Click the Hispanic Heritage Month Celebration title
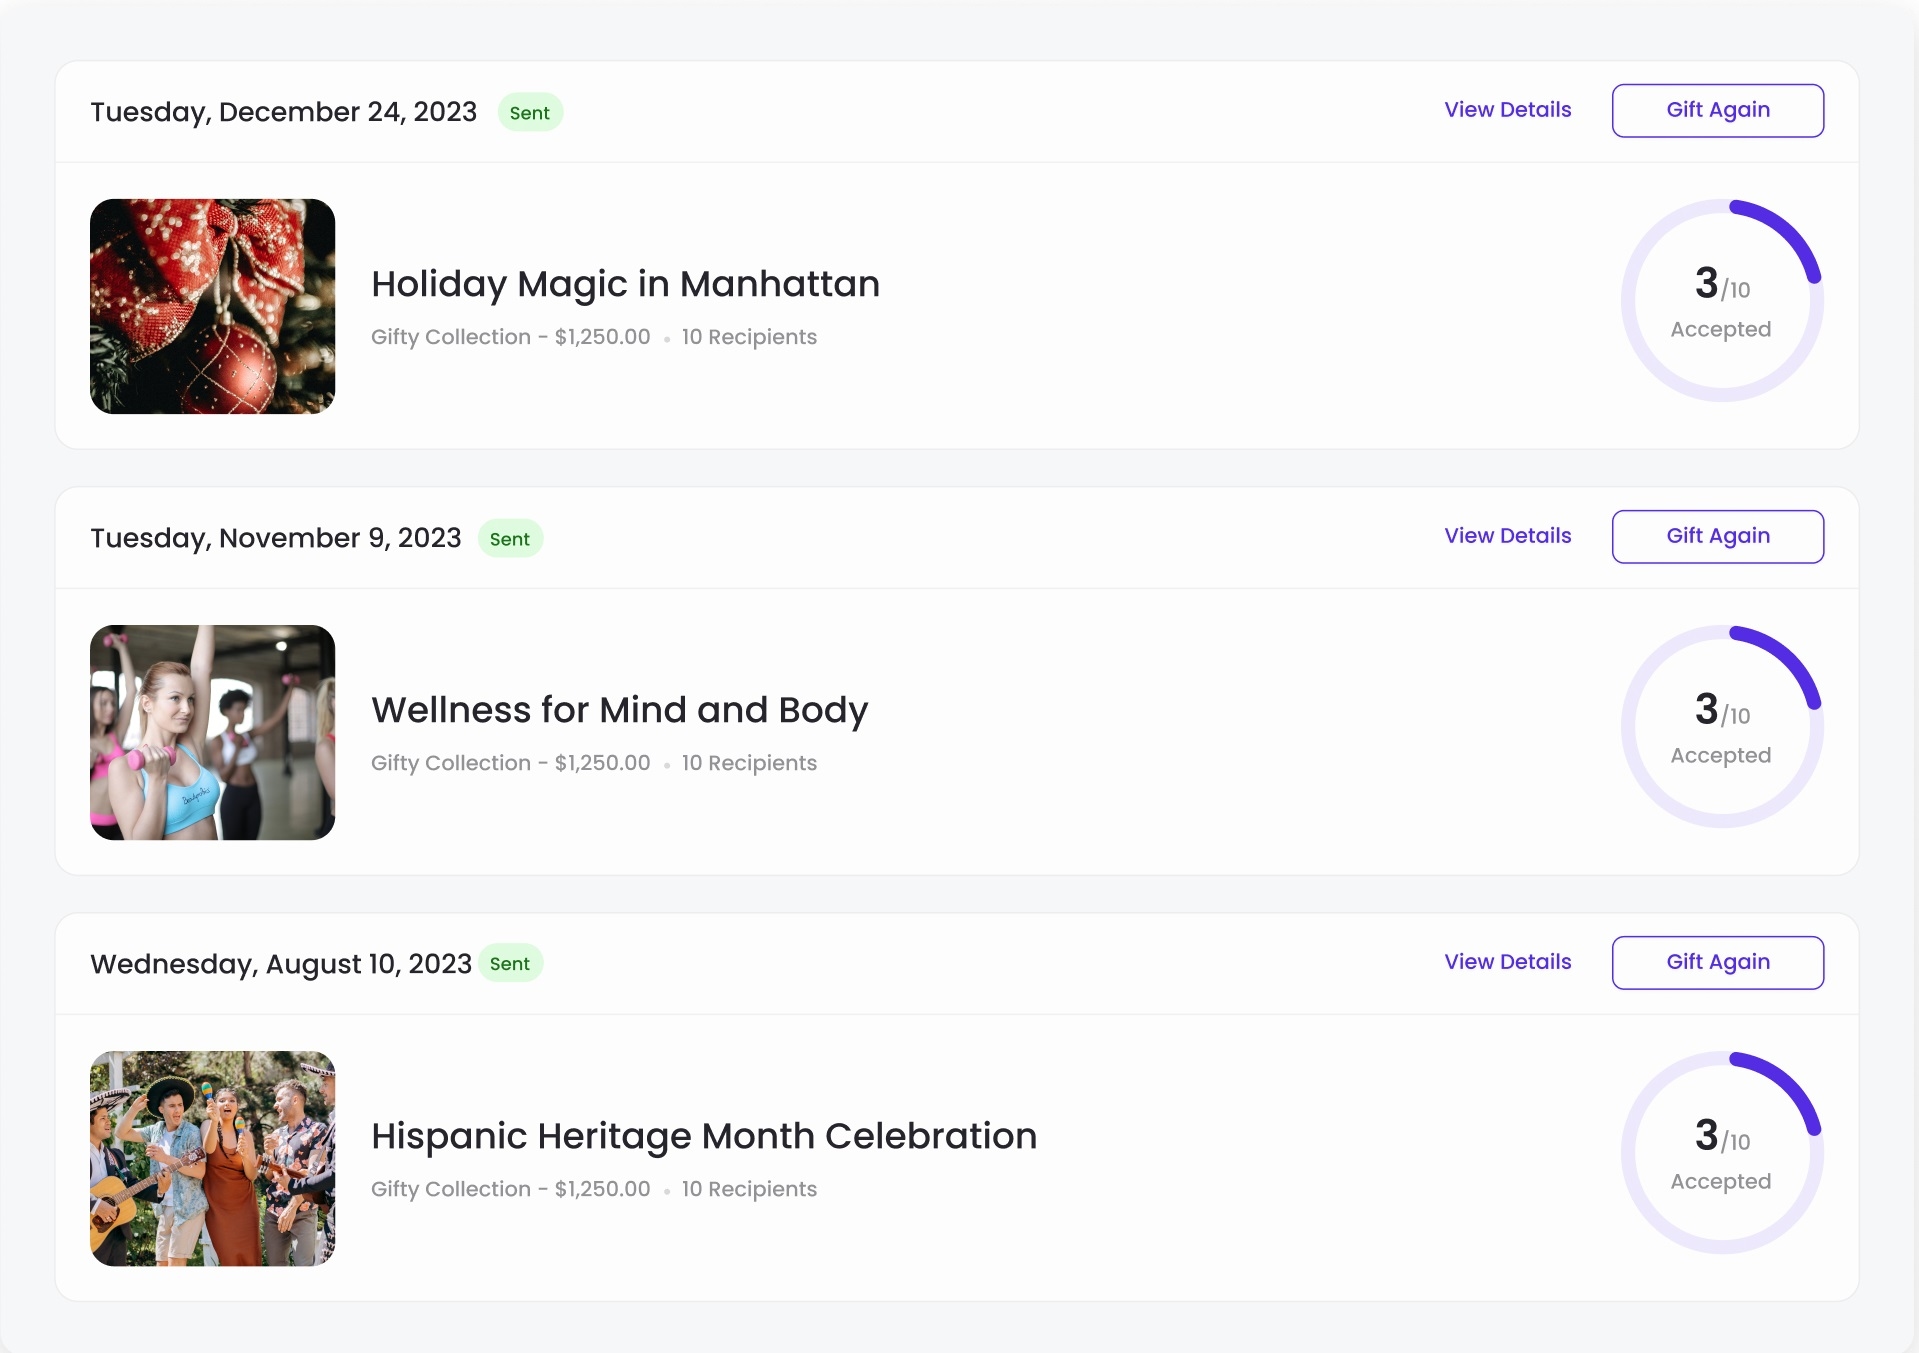This screenshot has width=1919, height=1353. click(x=703, y=1136)
